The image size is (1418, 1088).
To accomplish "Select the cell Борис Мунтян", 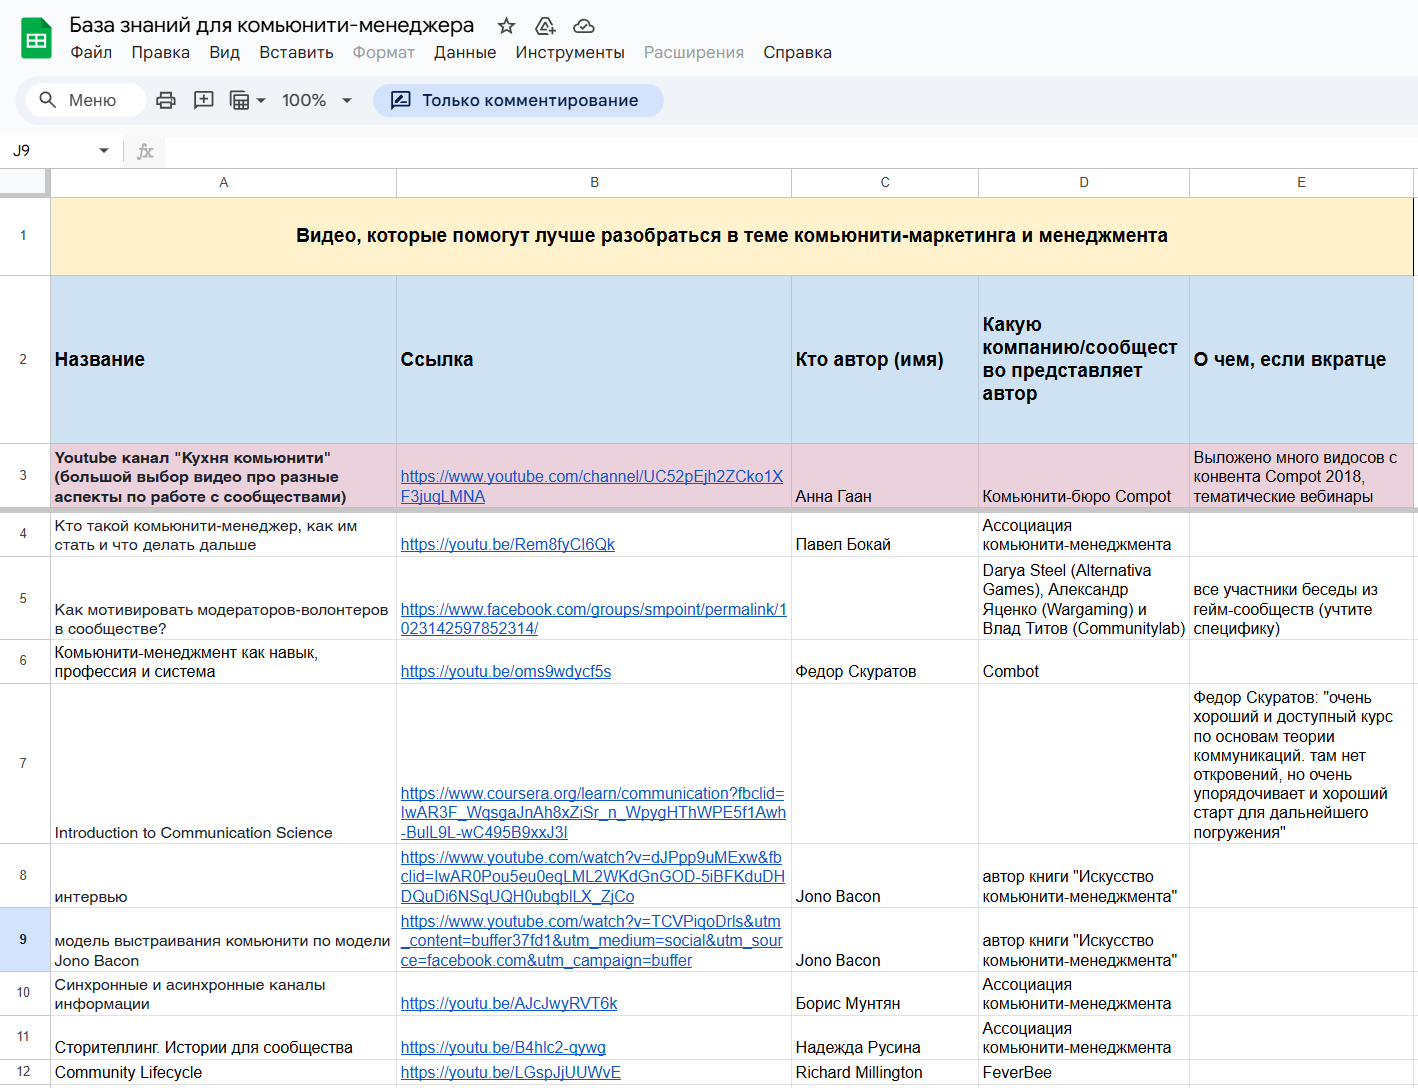I will 885,993.
